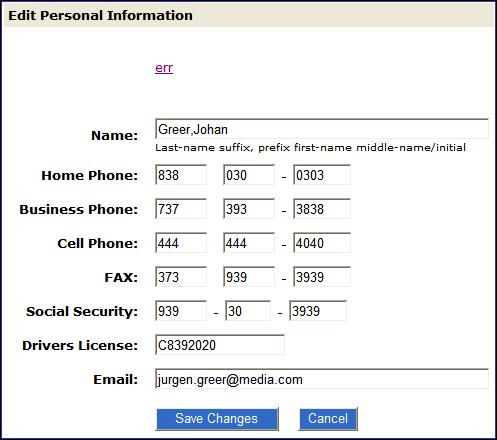
Task: Click Cell Phone prefix middle field
Action: [x=249, y=243]
